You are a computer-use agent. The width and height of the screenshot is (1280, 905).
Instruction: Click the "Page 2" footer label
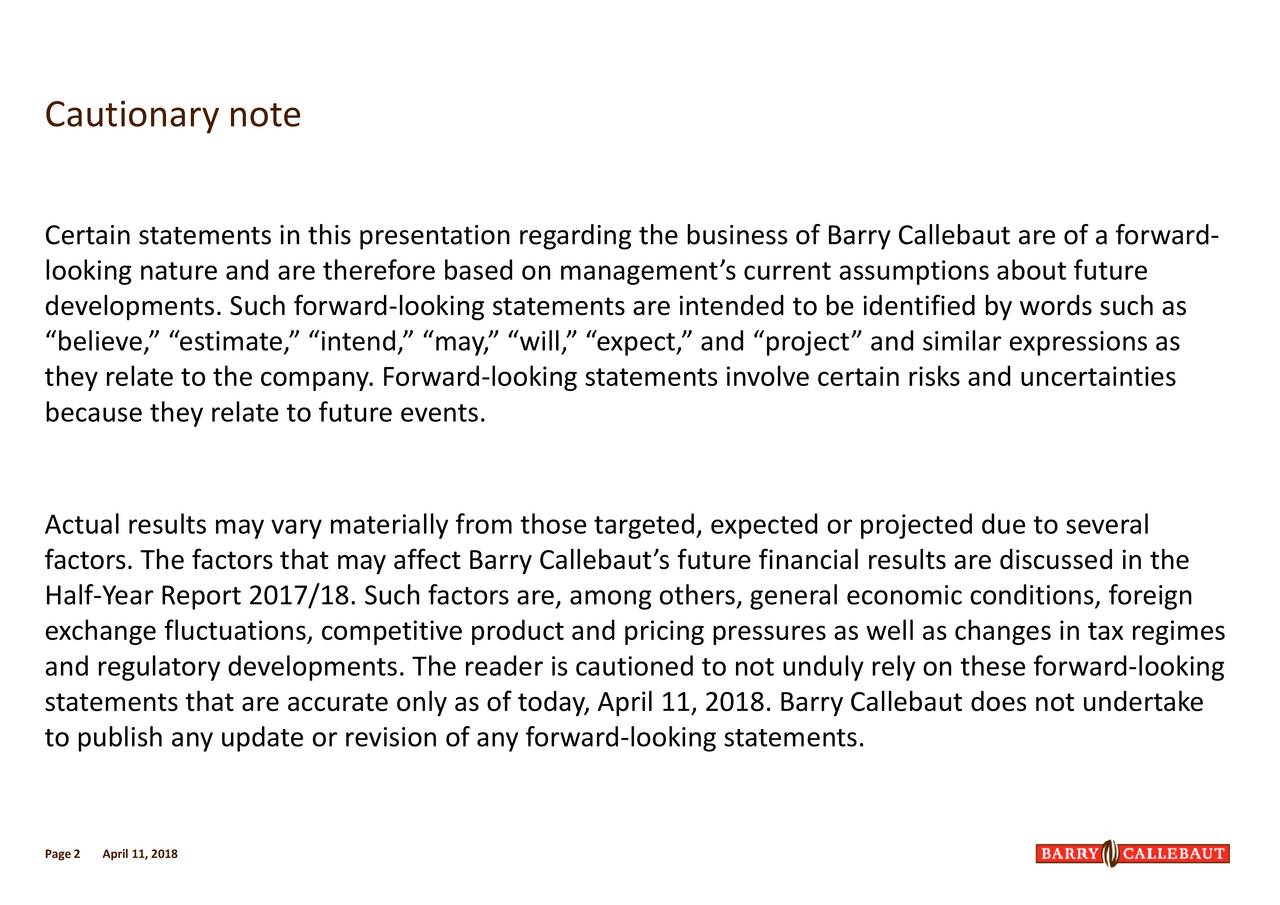coord(62,854)
